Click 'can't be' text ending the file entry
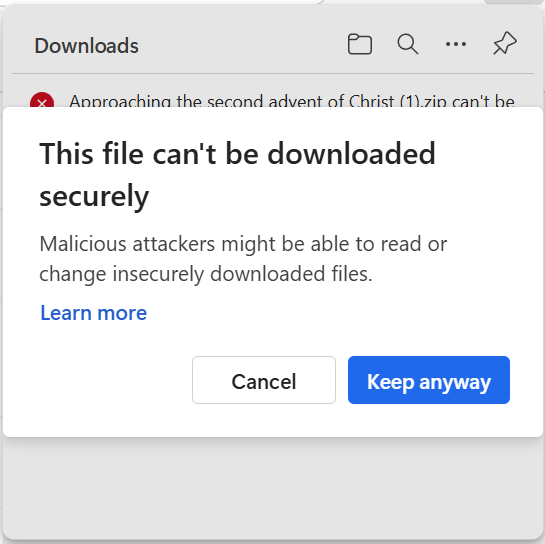Viewport: 545px width, 544px height. coord(483,101)
